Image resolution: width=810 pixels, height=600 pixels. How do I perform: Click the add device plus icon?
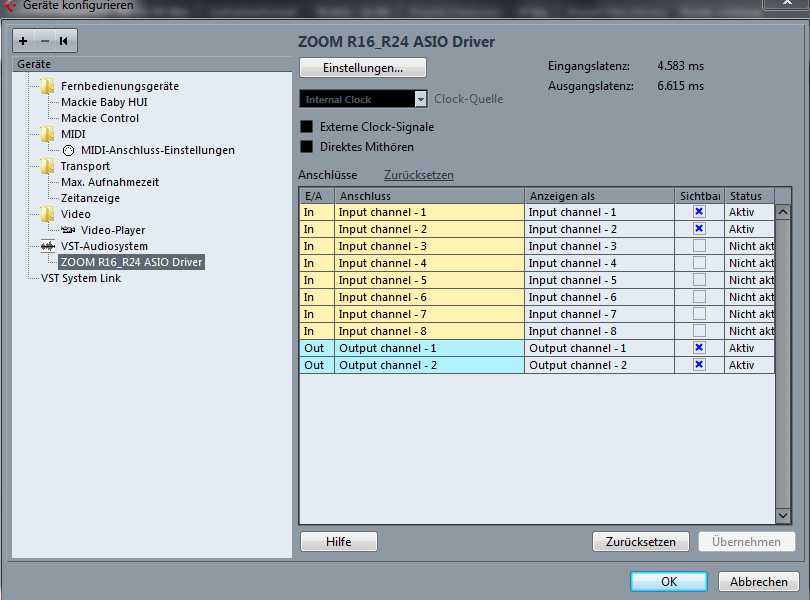(23, 41)
